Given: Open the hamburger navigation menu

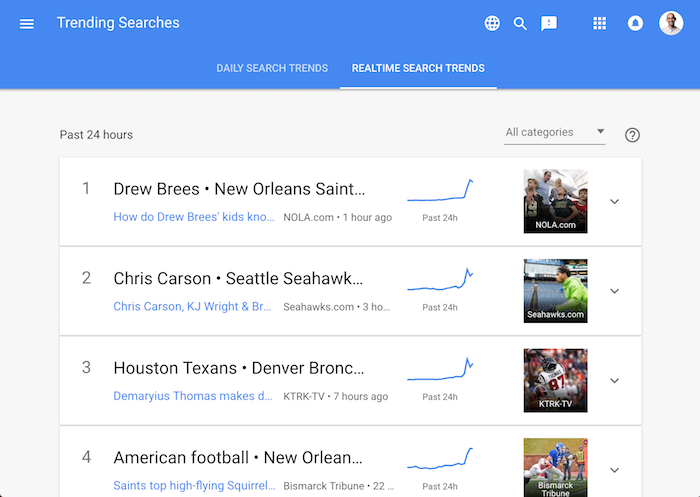Looking at the screenshot, I should coord(27,24).
